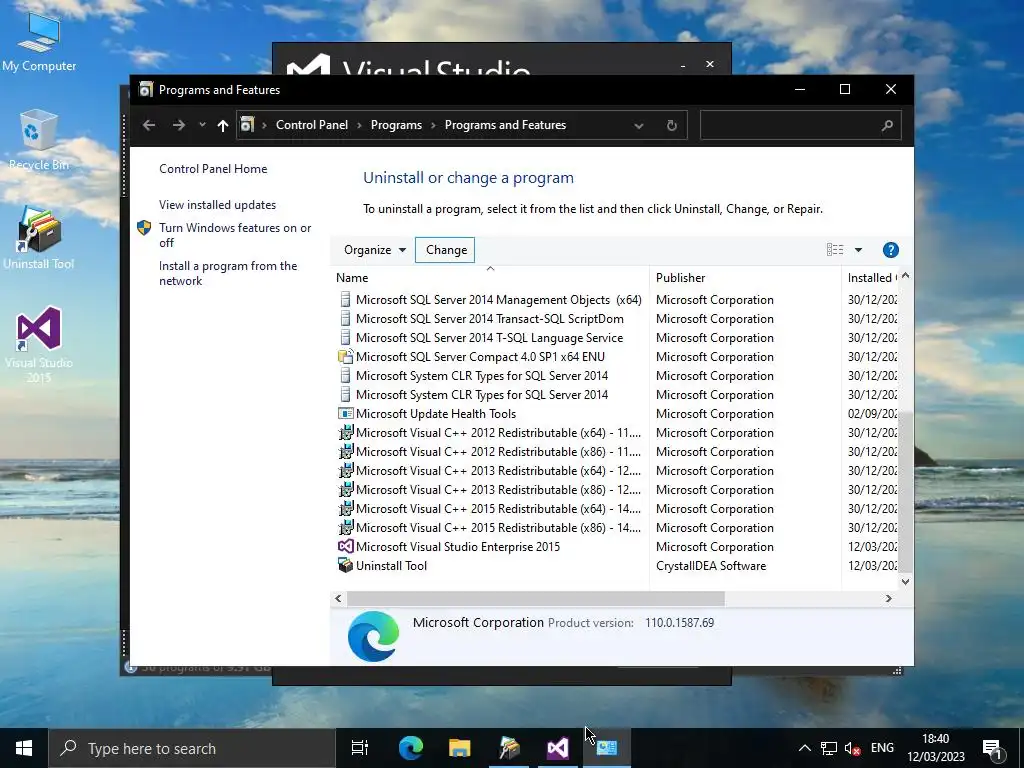This screenshot has width=1024, height=768.
Task: Click icon of Visual C++ 2013 Redistributable (x86)
Action: (345, 489)
